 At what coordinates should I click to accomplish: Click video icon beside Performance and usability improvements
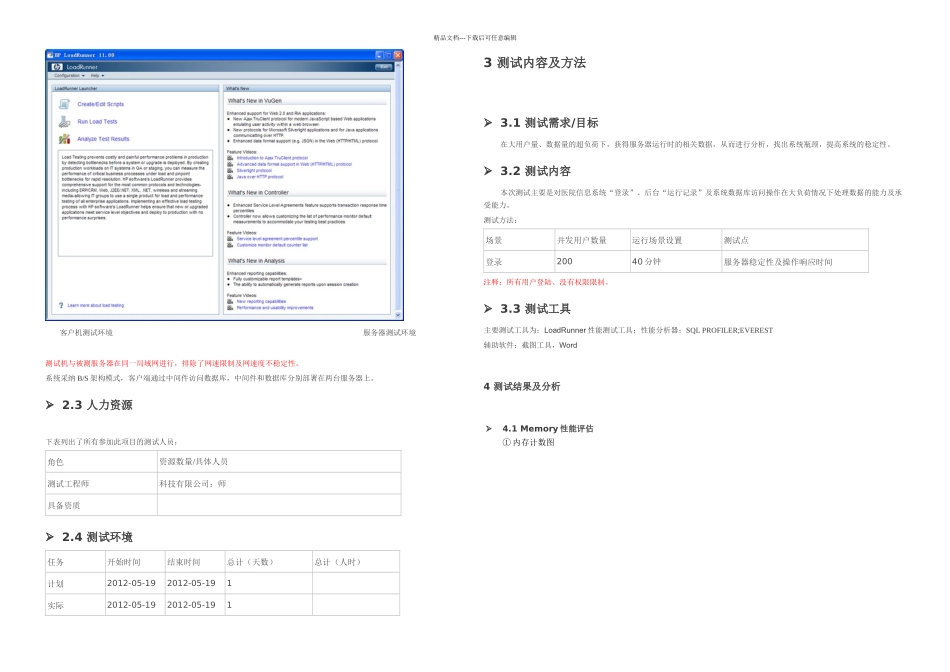coord(230,308)
